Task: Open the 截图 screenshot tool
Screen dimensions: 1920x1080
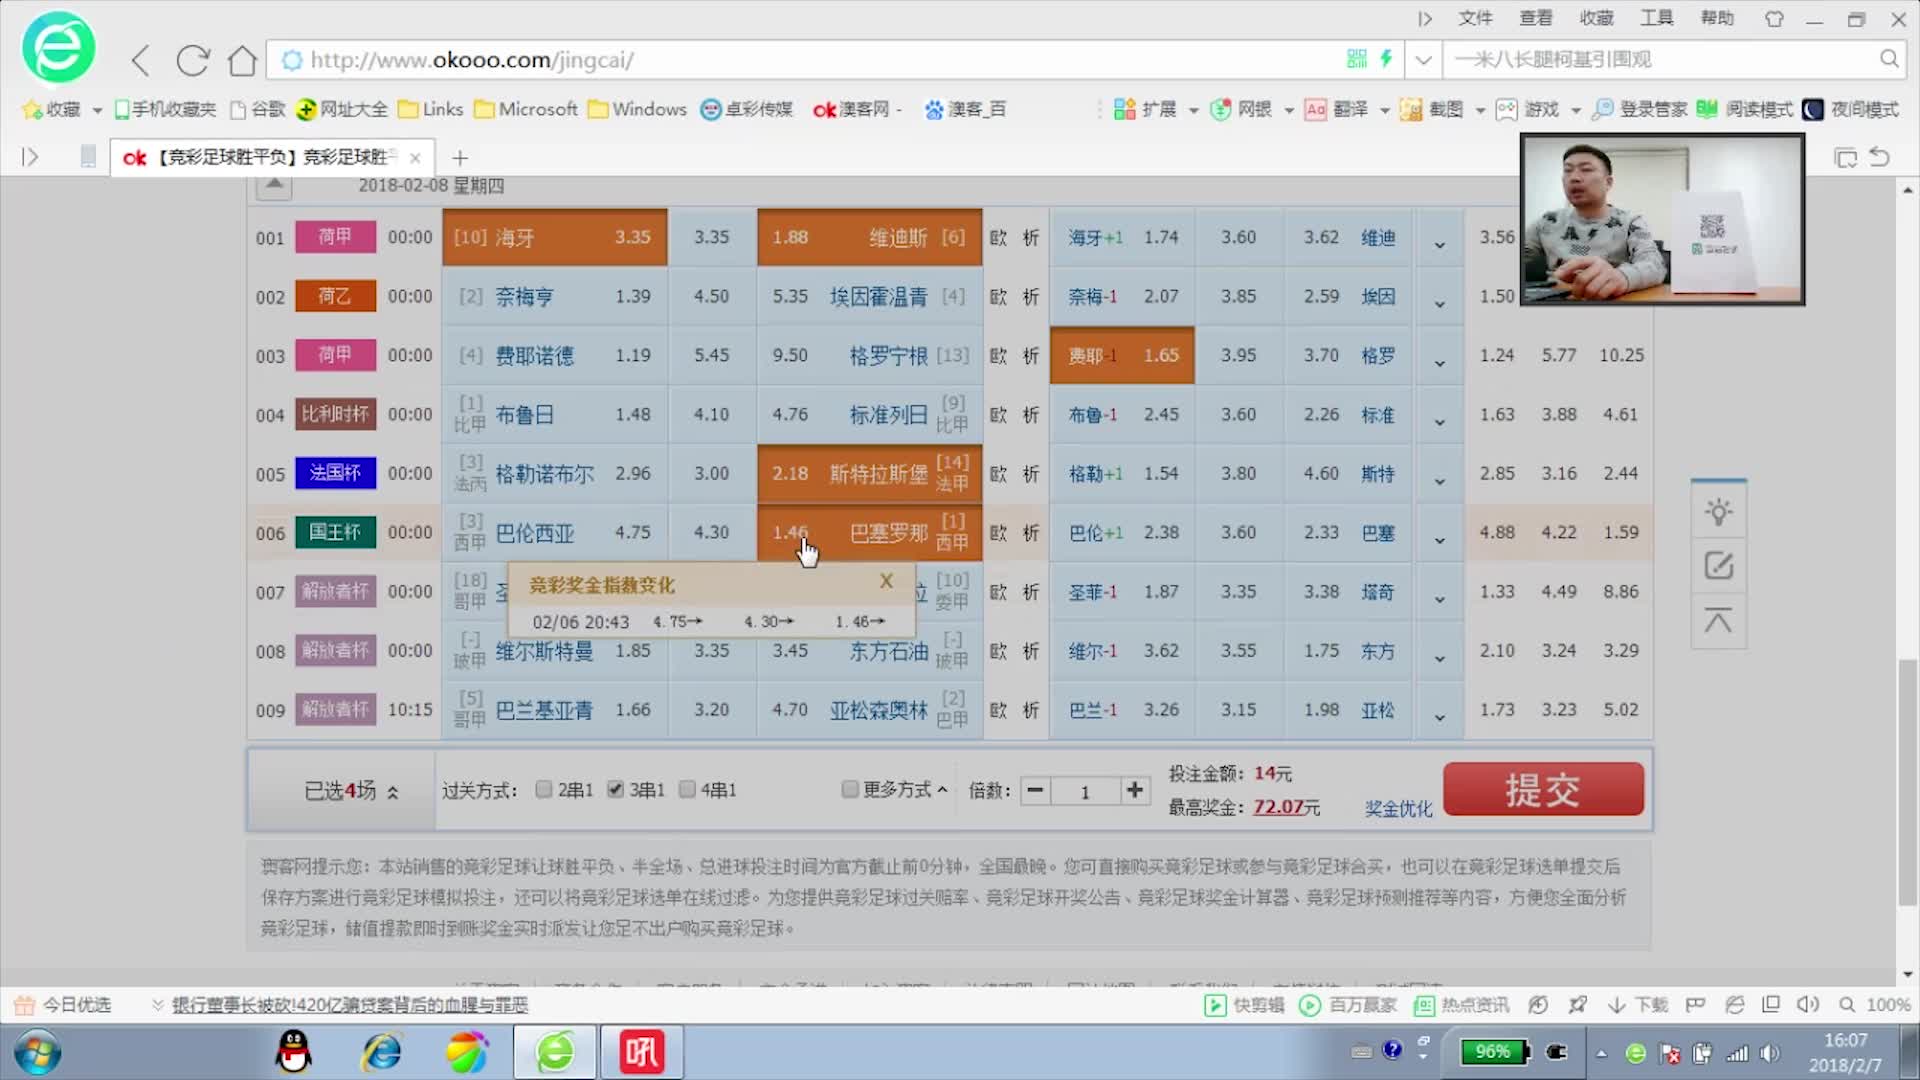Action: click(1432, 109)
